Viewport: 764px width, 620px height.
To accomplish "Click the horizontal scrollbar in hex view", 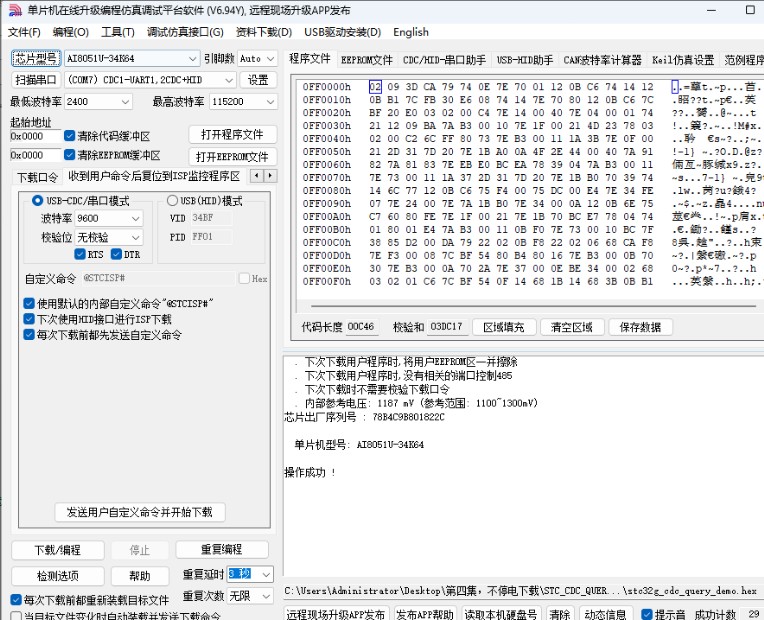I will pos(534,306).
